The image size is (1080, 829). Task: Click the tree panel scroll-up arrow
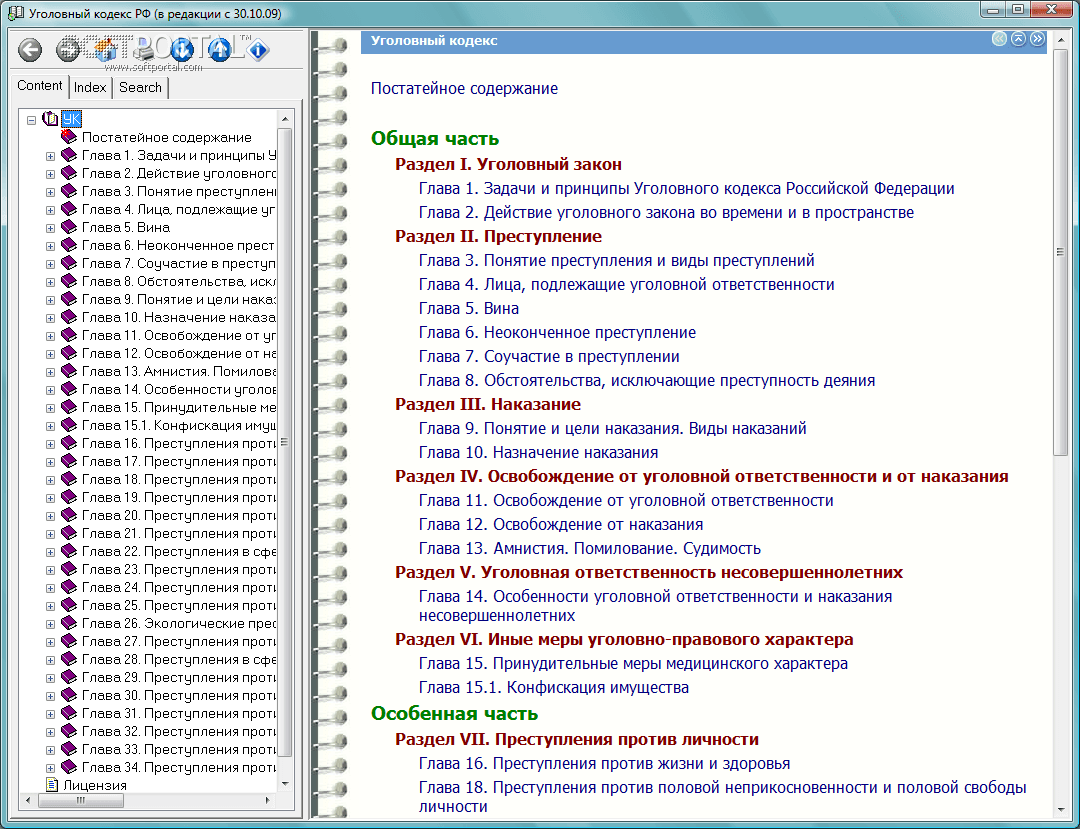(x=284, y=119)
